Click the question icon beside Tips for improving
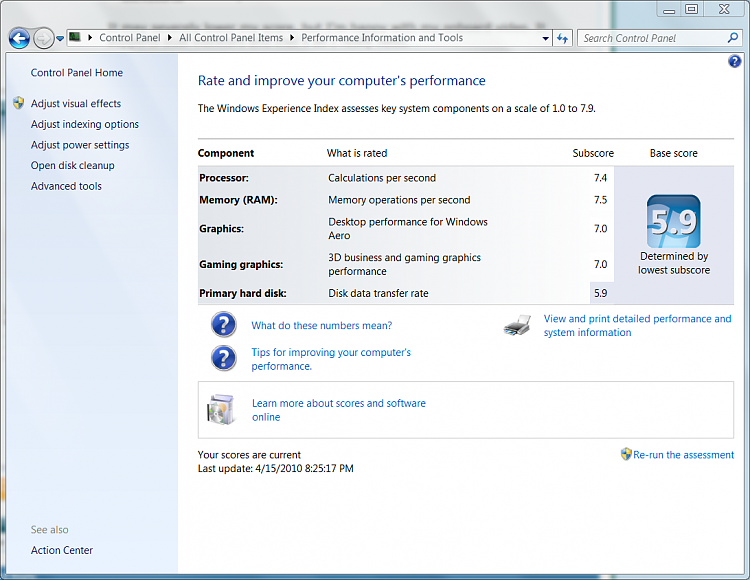This screenshot has width=750, height=580. [x=223, y=358]
